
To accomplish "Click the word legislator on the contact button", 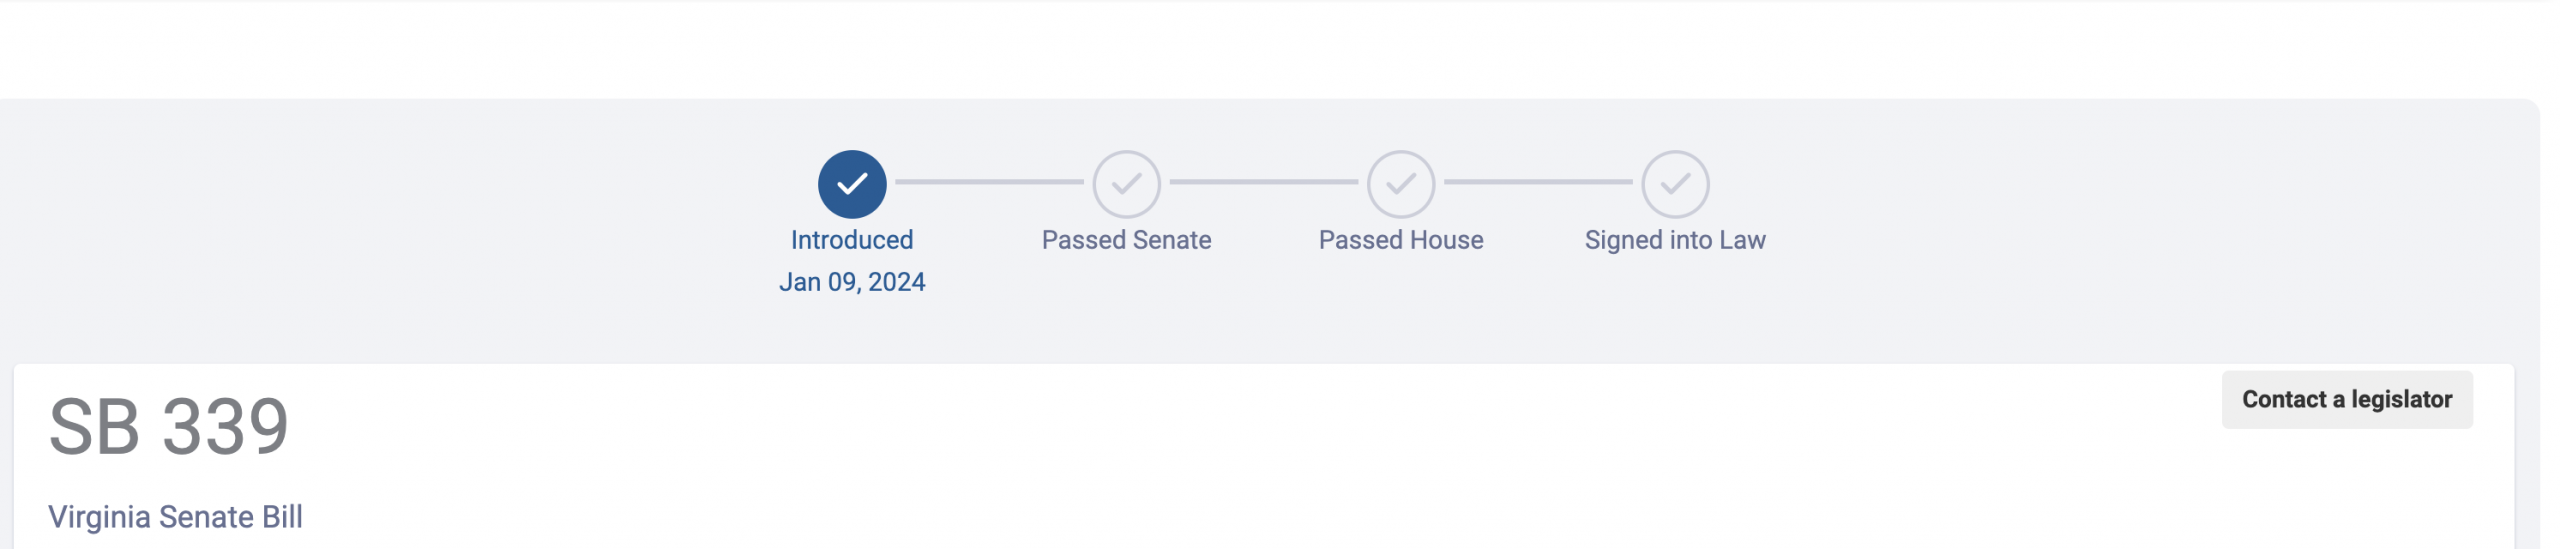I will pyautogui.click(x=2401, y=400).
